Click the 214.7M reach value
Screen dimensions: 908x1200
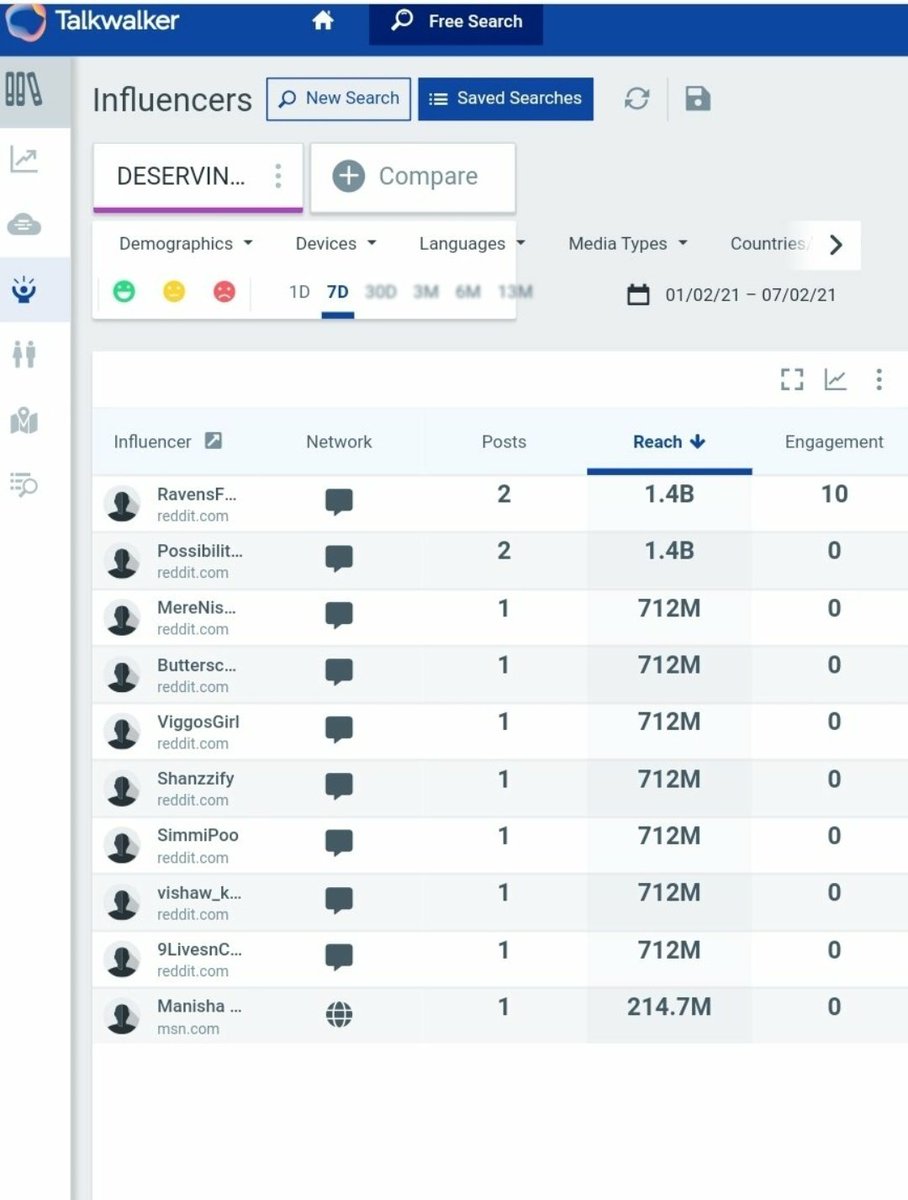[x=669, y=1007]
